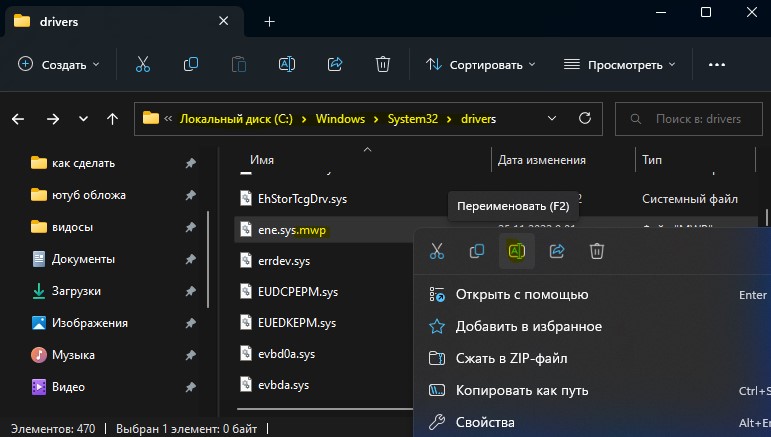Click the drivers breadcrumb segment

coord(478,119)
